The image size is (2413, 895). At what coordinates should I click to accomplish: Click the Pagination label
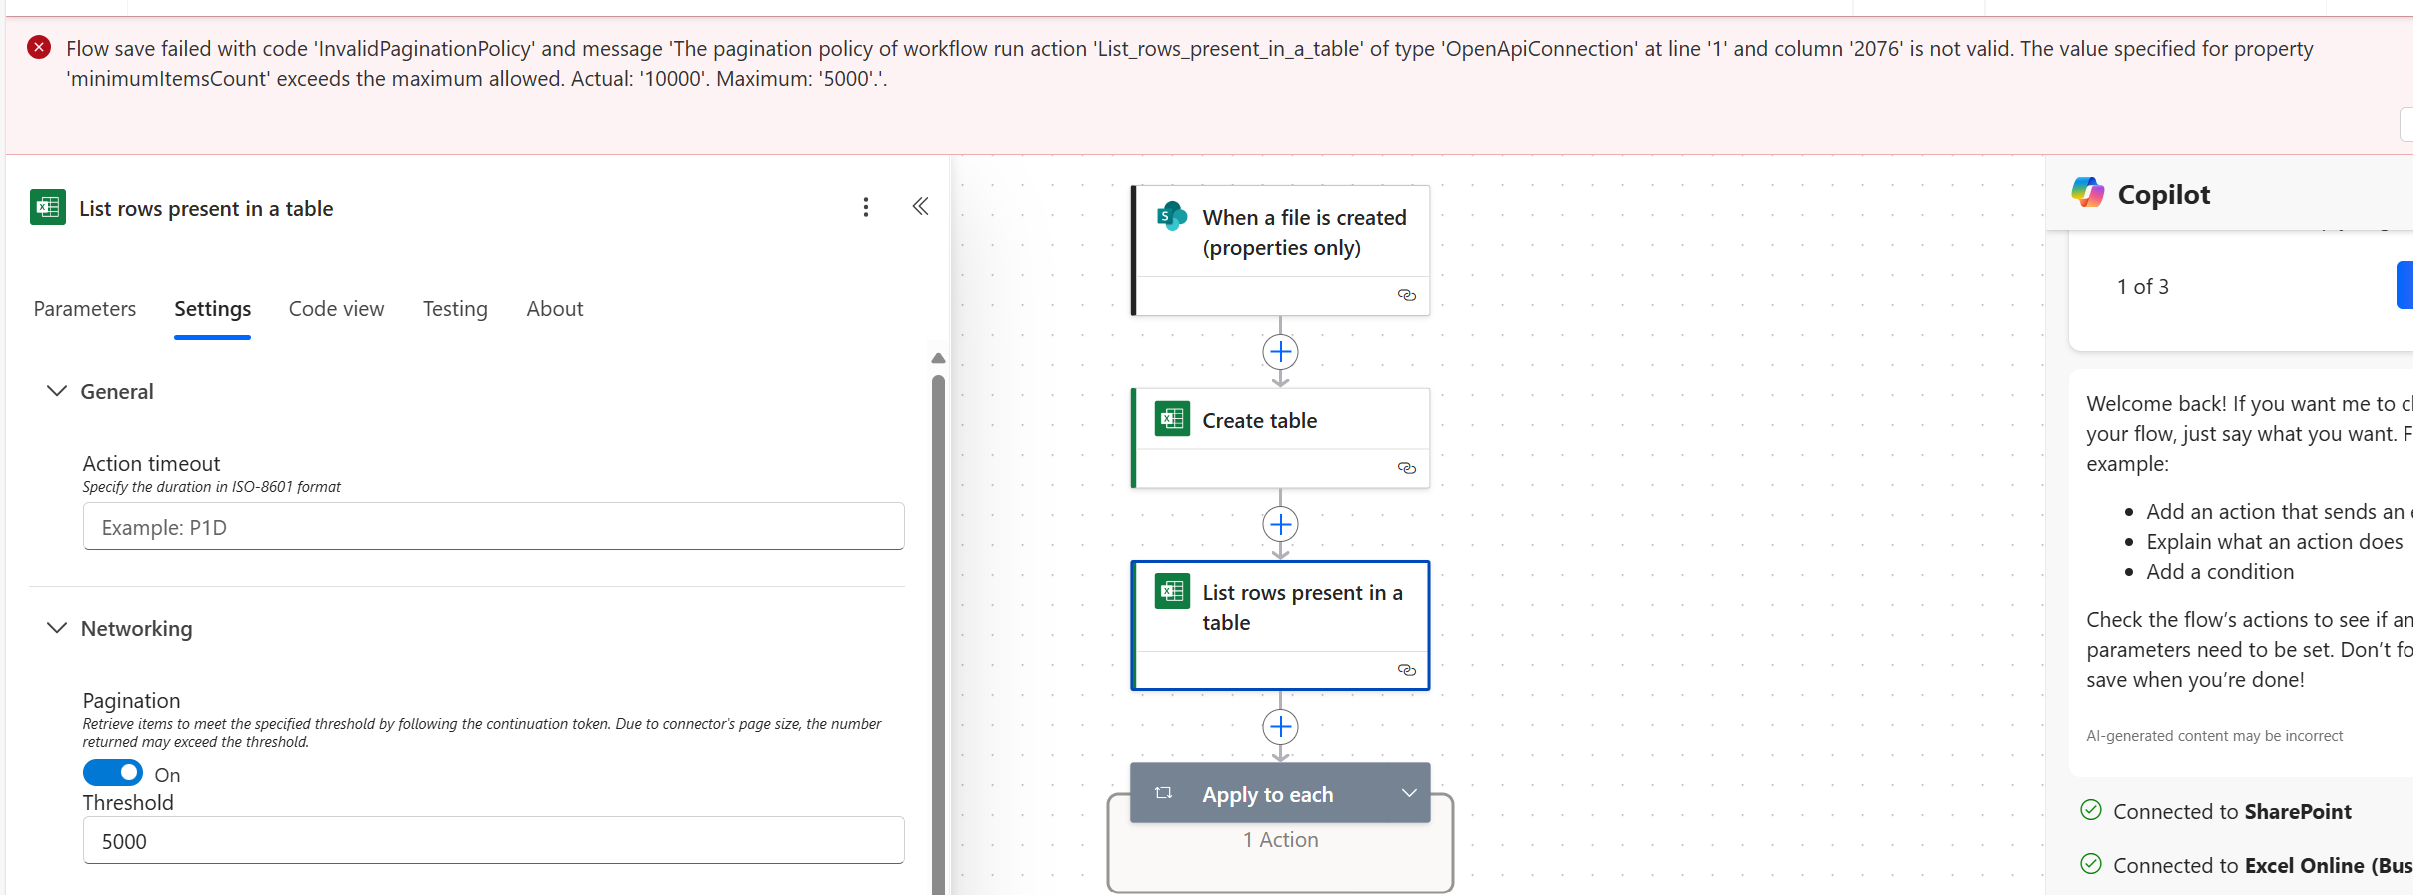(x=131, y=700)
